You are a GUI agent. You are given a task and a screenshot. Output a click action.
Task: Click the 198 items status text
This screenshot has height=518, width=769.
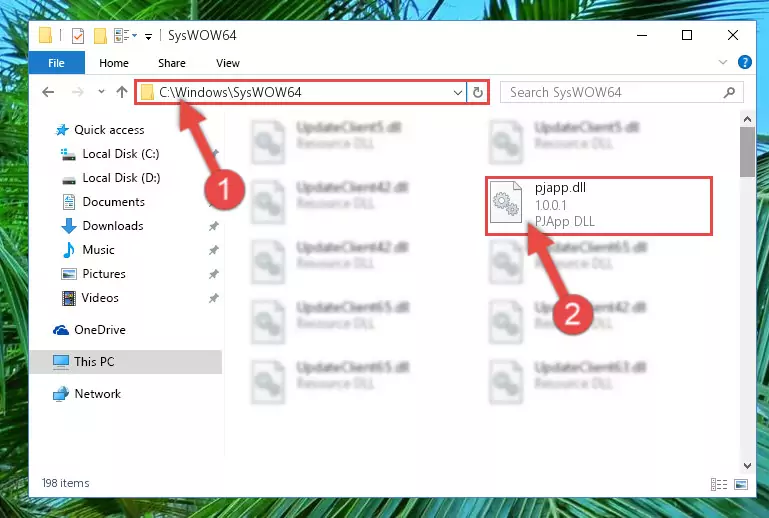point(65,483)
